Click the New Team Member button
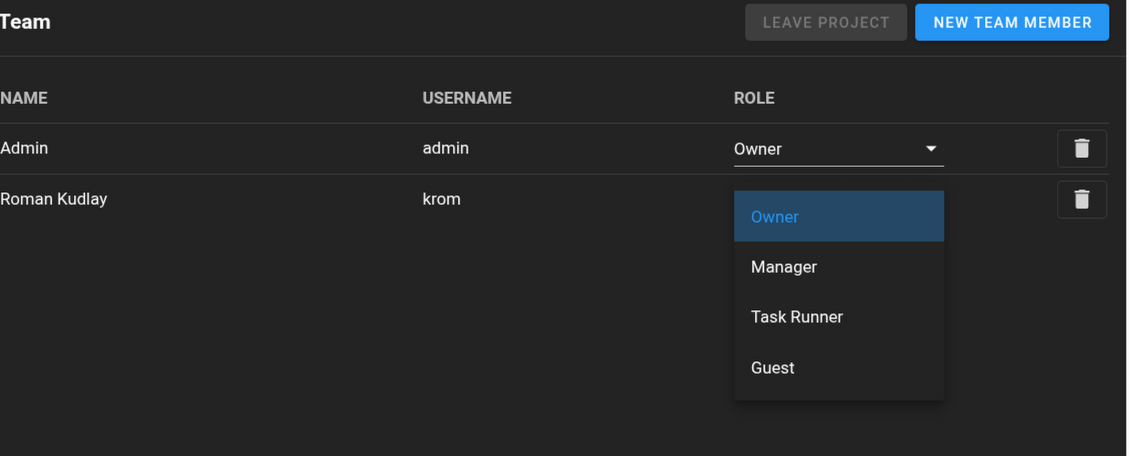This screenshot has height=456, width=1130. [x=1011, y=22]
